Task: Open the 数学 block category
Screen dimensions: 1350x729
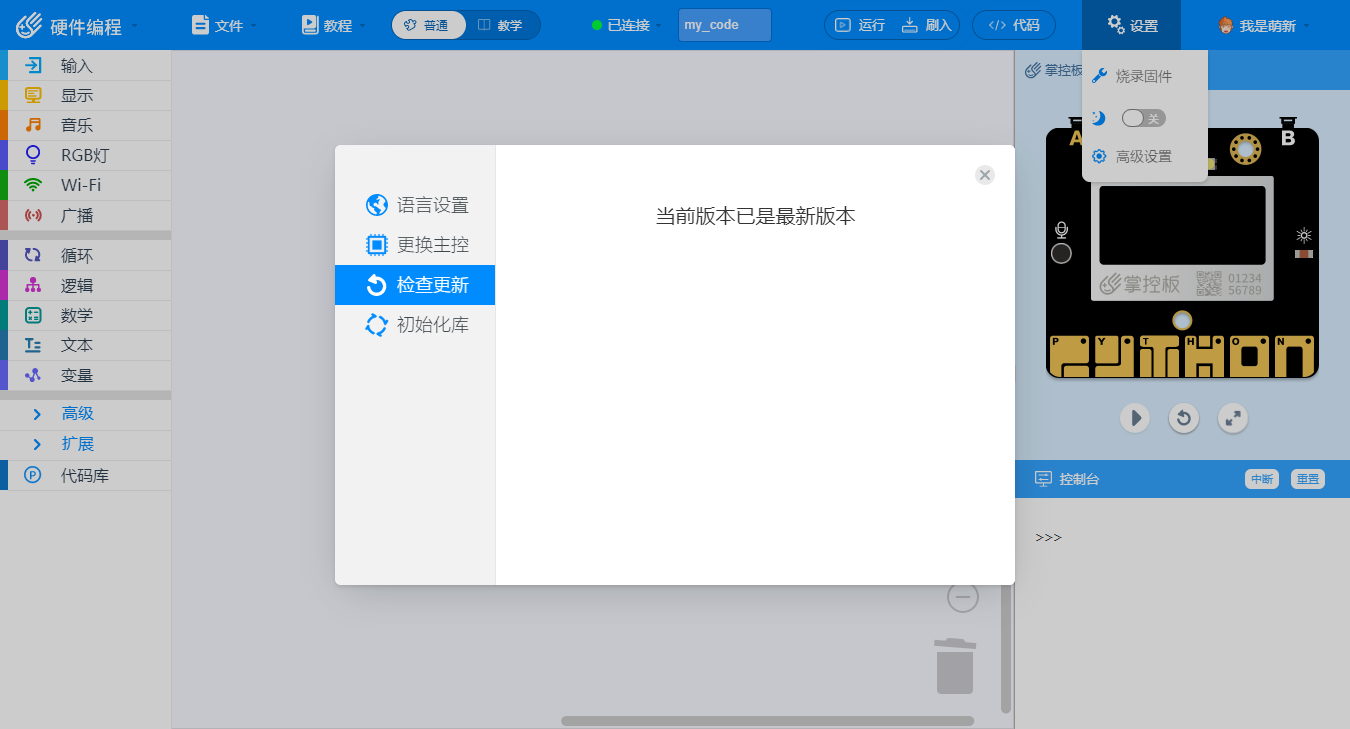Action: pyautogui.click(x=86, y=316)
